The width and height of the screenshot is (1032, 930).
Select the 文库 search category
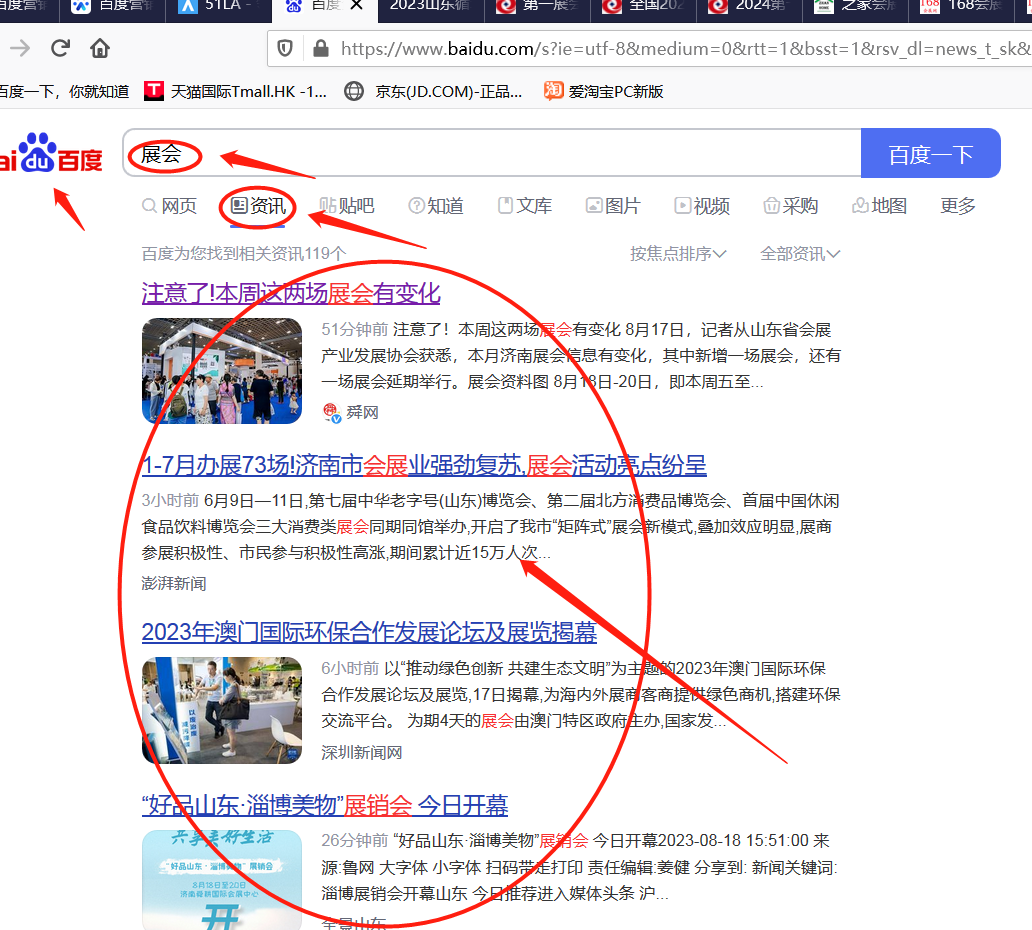coord(525,206)
